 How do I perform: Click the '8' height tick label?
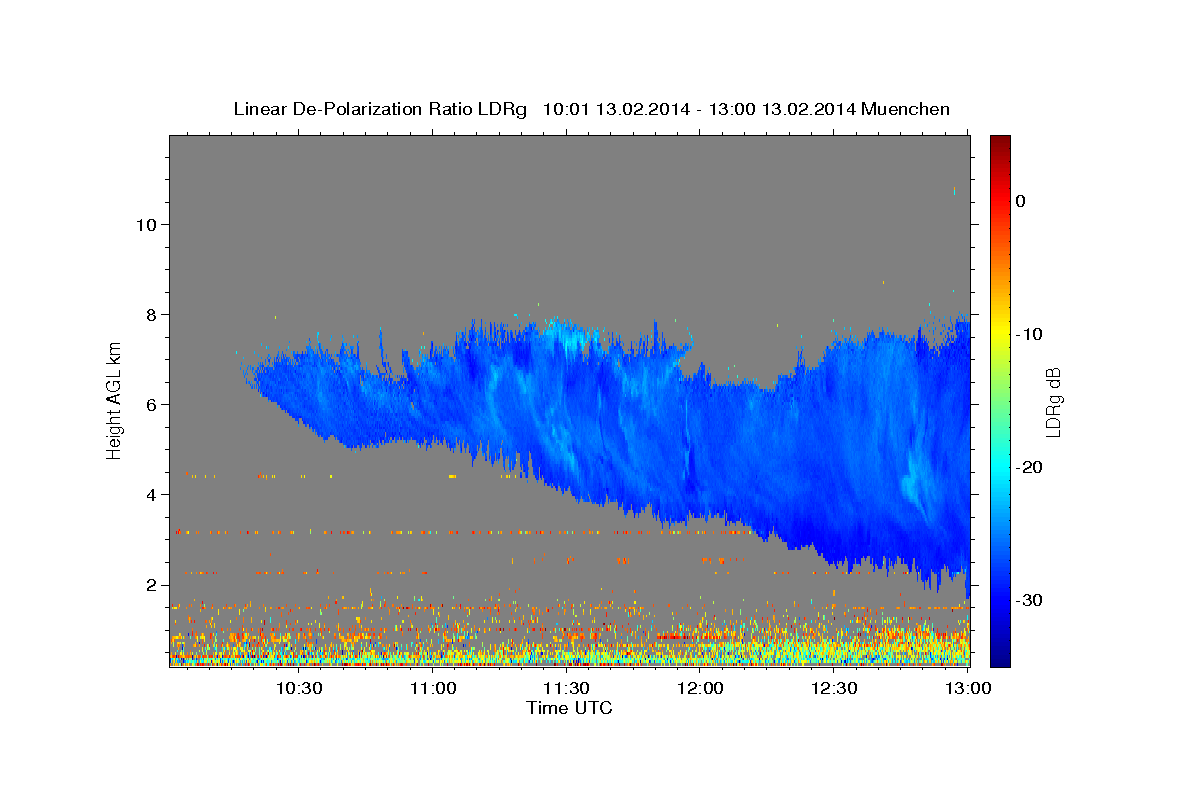click(151, 314)
